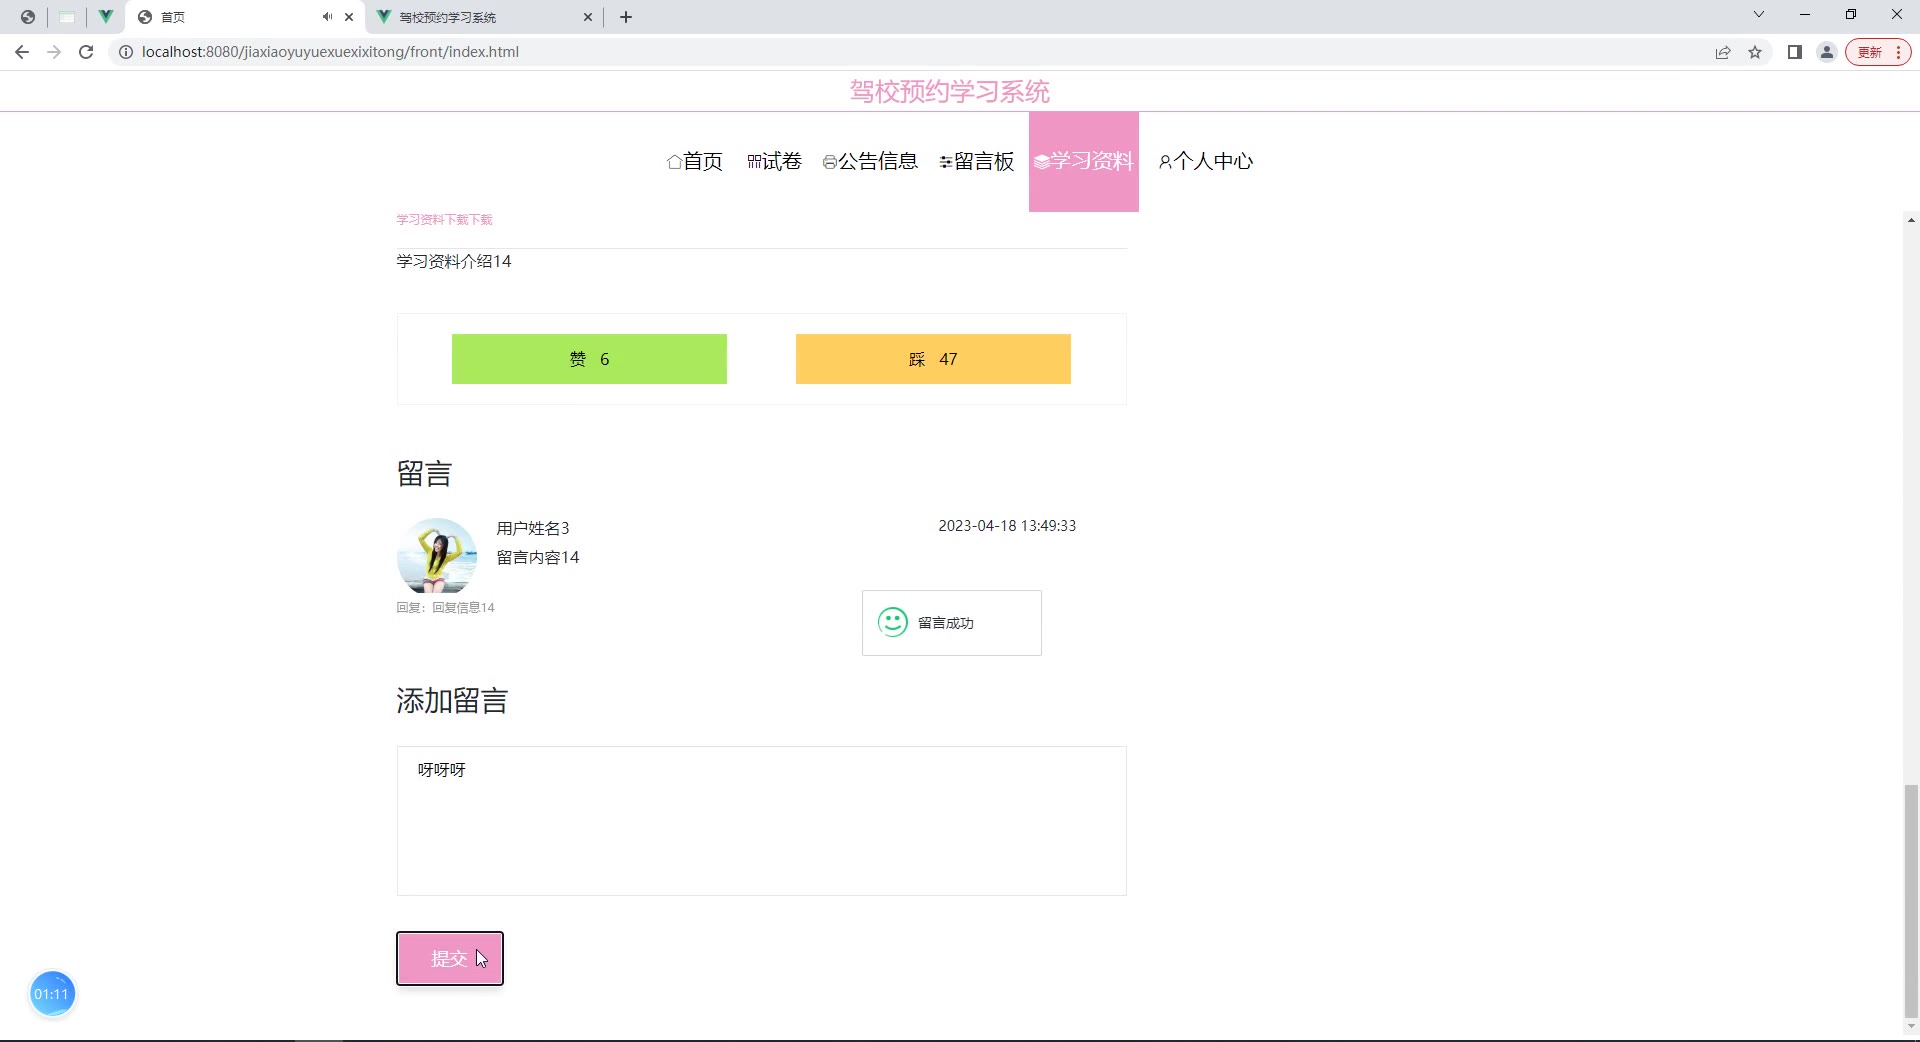Restore down the browser window
This screenshot has width=1920, height=1042.
coord(1851,15)
